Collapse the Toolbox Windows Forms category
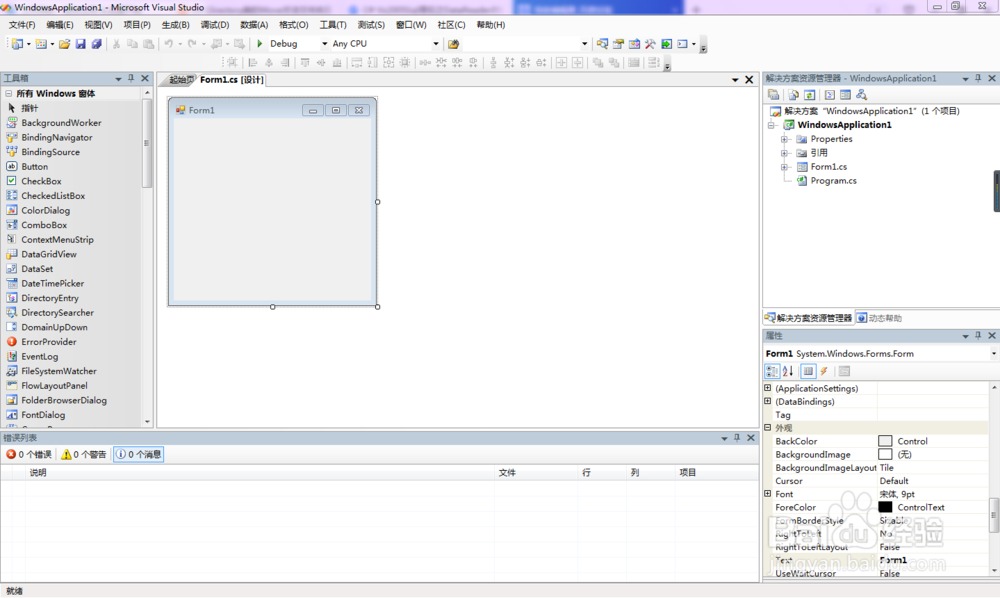Screen dimensions: 1000x598 9,93
